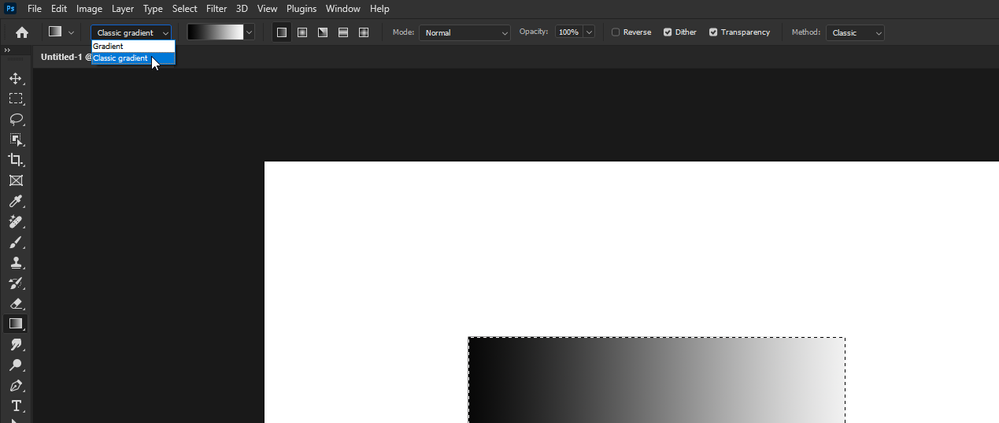Select the Eyedropper tool
The height and width of the screenshot is (423, 999).
pyautogui.click(x=15, y=201)
